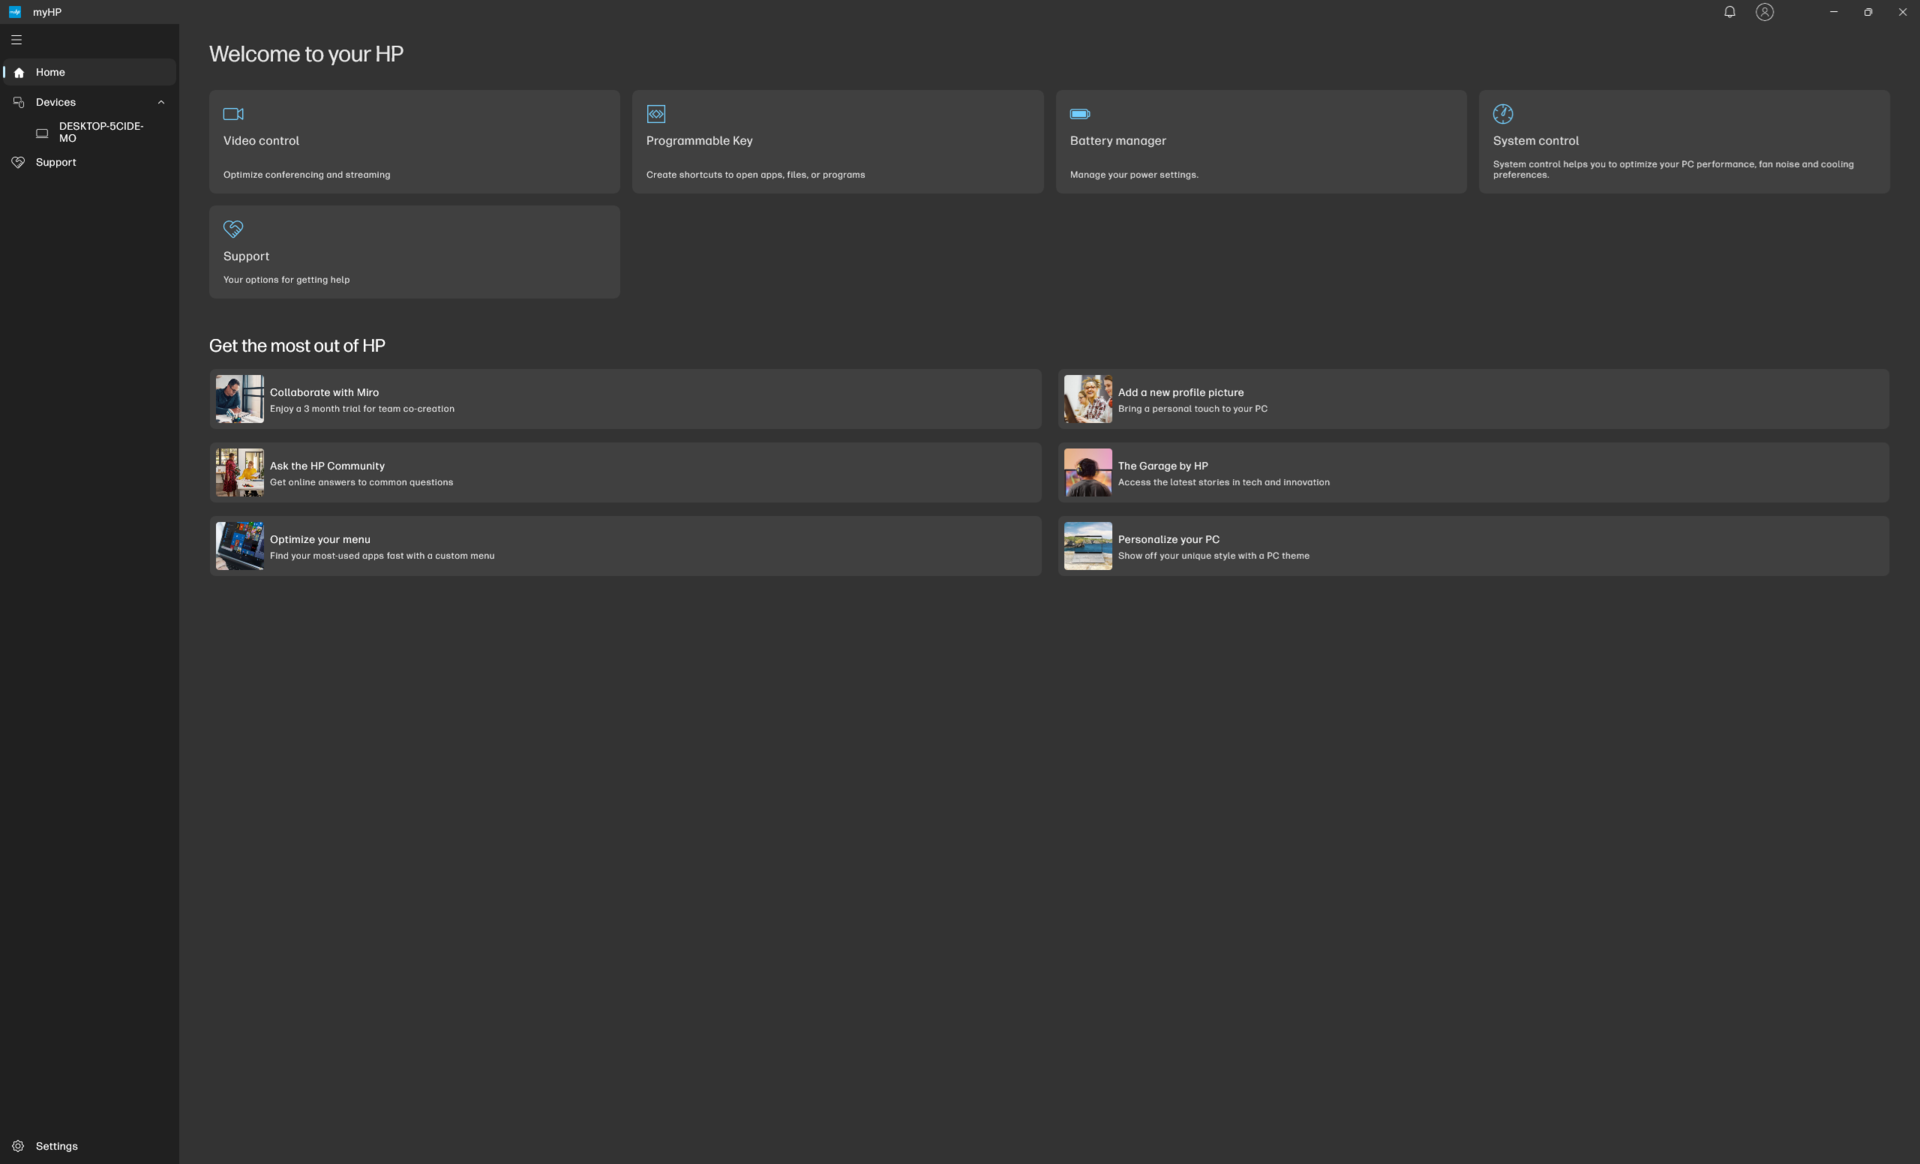
Task: Click the System control gauge icon
Action: point(1502,114)
